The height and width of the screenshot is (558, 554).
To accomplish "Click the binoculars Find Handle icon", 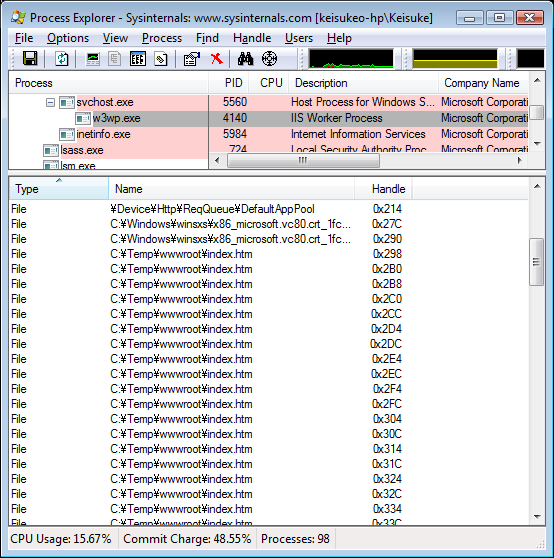I will (245, 59).
